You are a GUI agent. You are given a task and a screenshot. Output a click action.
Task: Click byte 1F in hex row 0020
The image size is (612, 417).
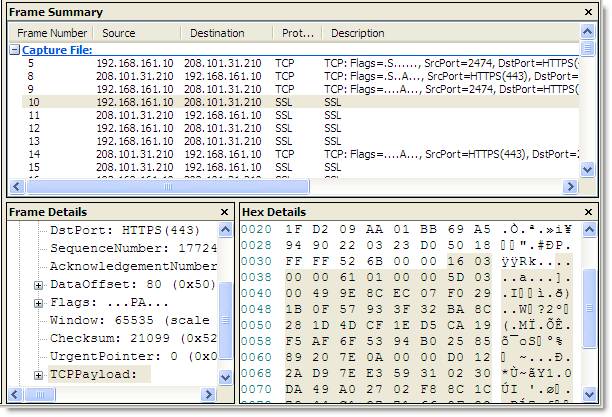pos(294,229)
